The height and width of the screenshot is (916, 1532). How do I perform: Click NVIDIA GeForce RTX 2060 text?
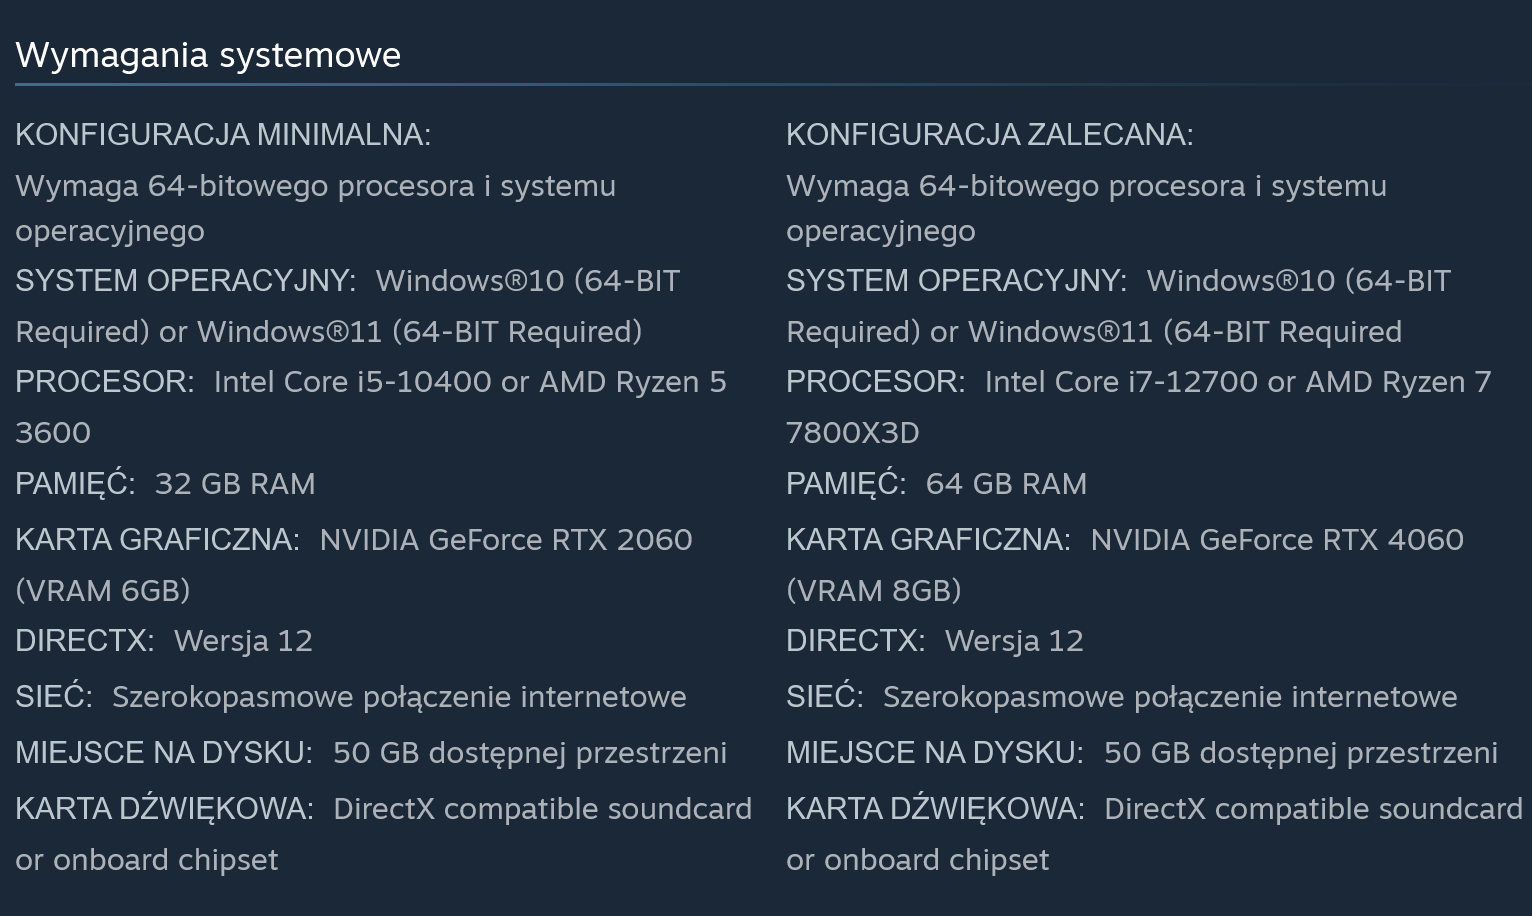pyautogui.click(x=506, y=540)
